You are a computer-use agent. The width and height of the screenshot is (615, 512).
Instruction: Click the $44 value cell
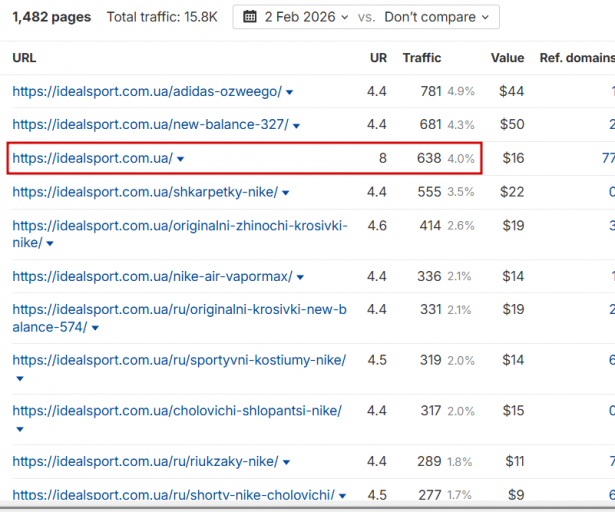pos(511,91)
